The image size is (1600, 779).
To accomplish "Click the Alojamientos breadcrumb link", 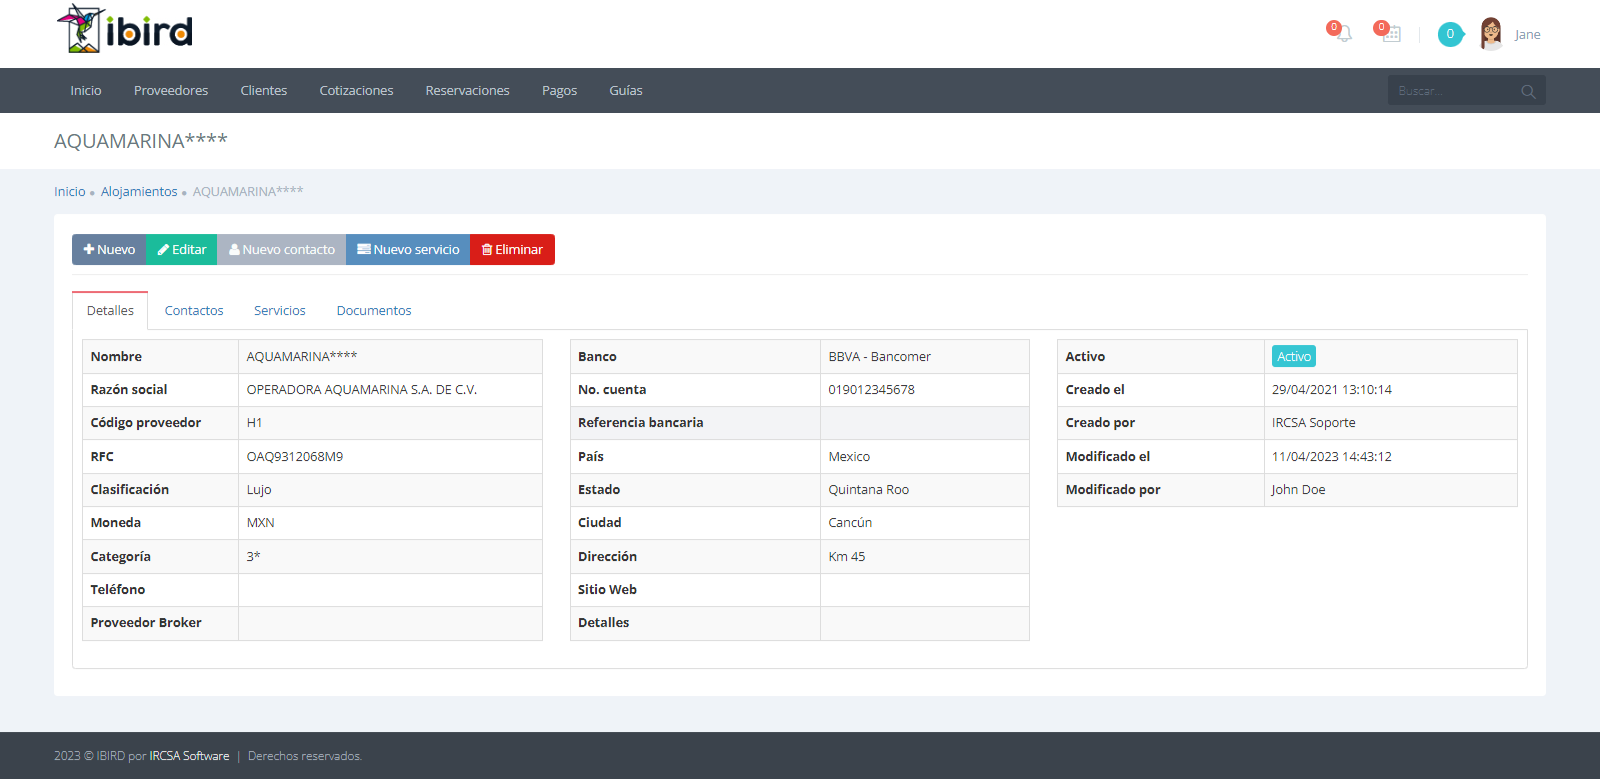I will 139,191.
